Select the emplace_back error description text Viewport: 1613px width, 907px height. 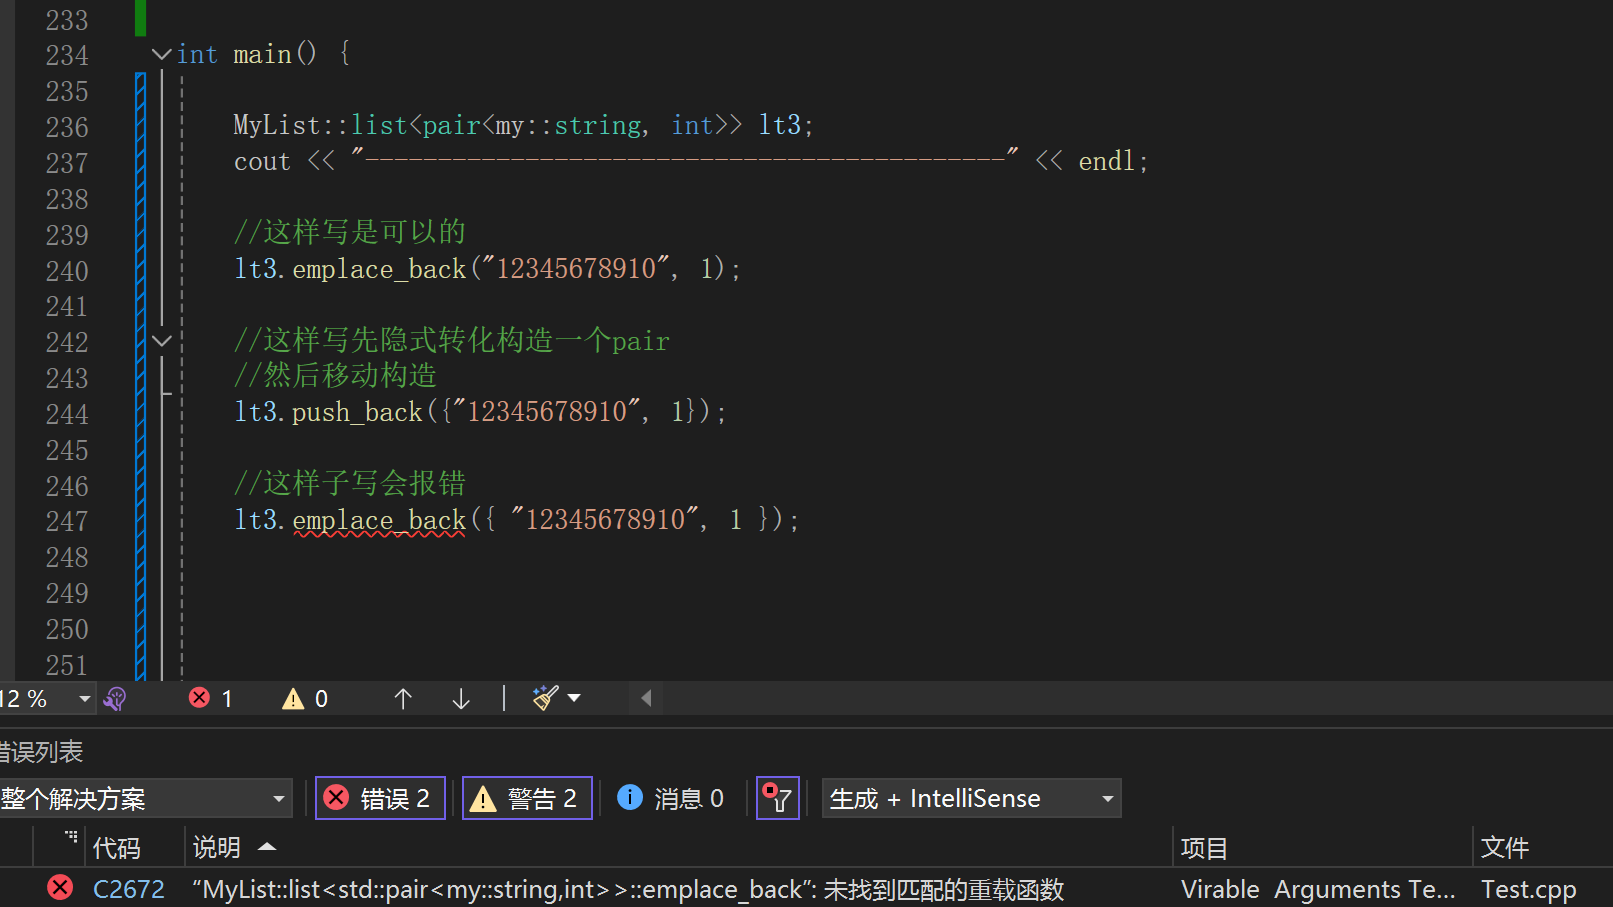[628, 889]
